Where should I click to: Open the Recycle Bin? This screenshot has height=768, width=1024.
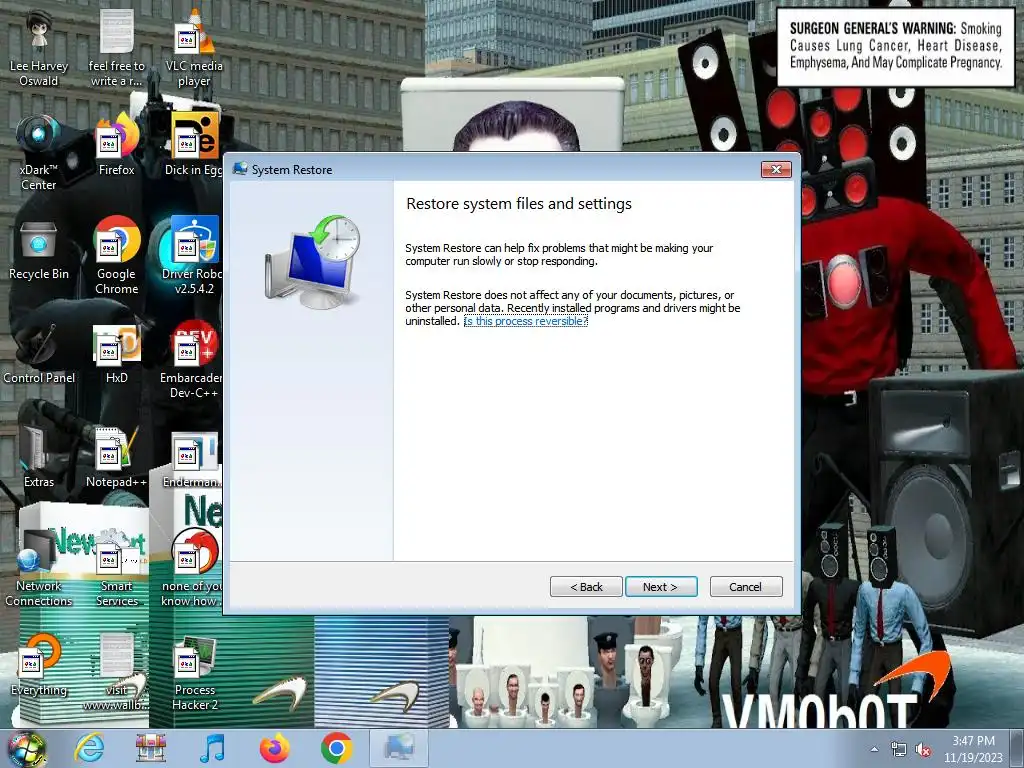tap(39, 250)
